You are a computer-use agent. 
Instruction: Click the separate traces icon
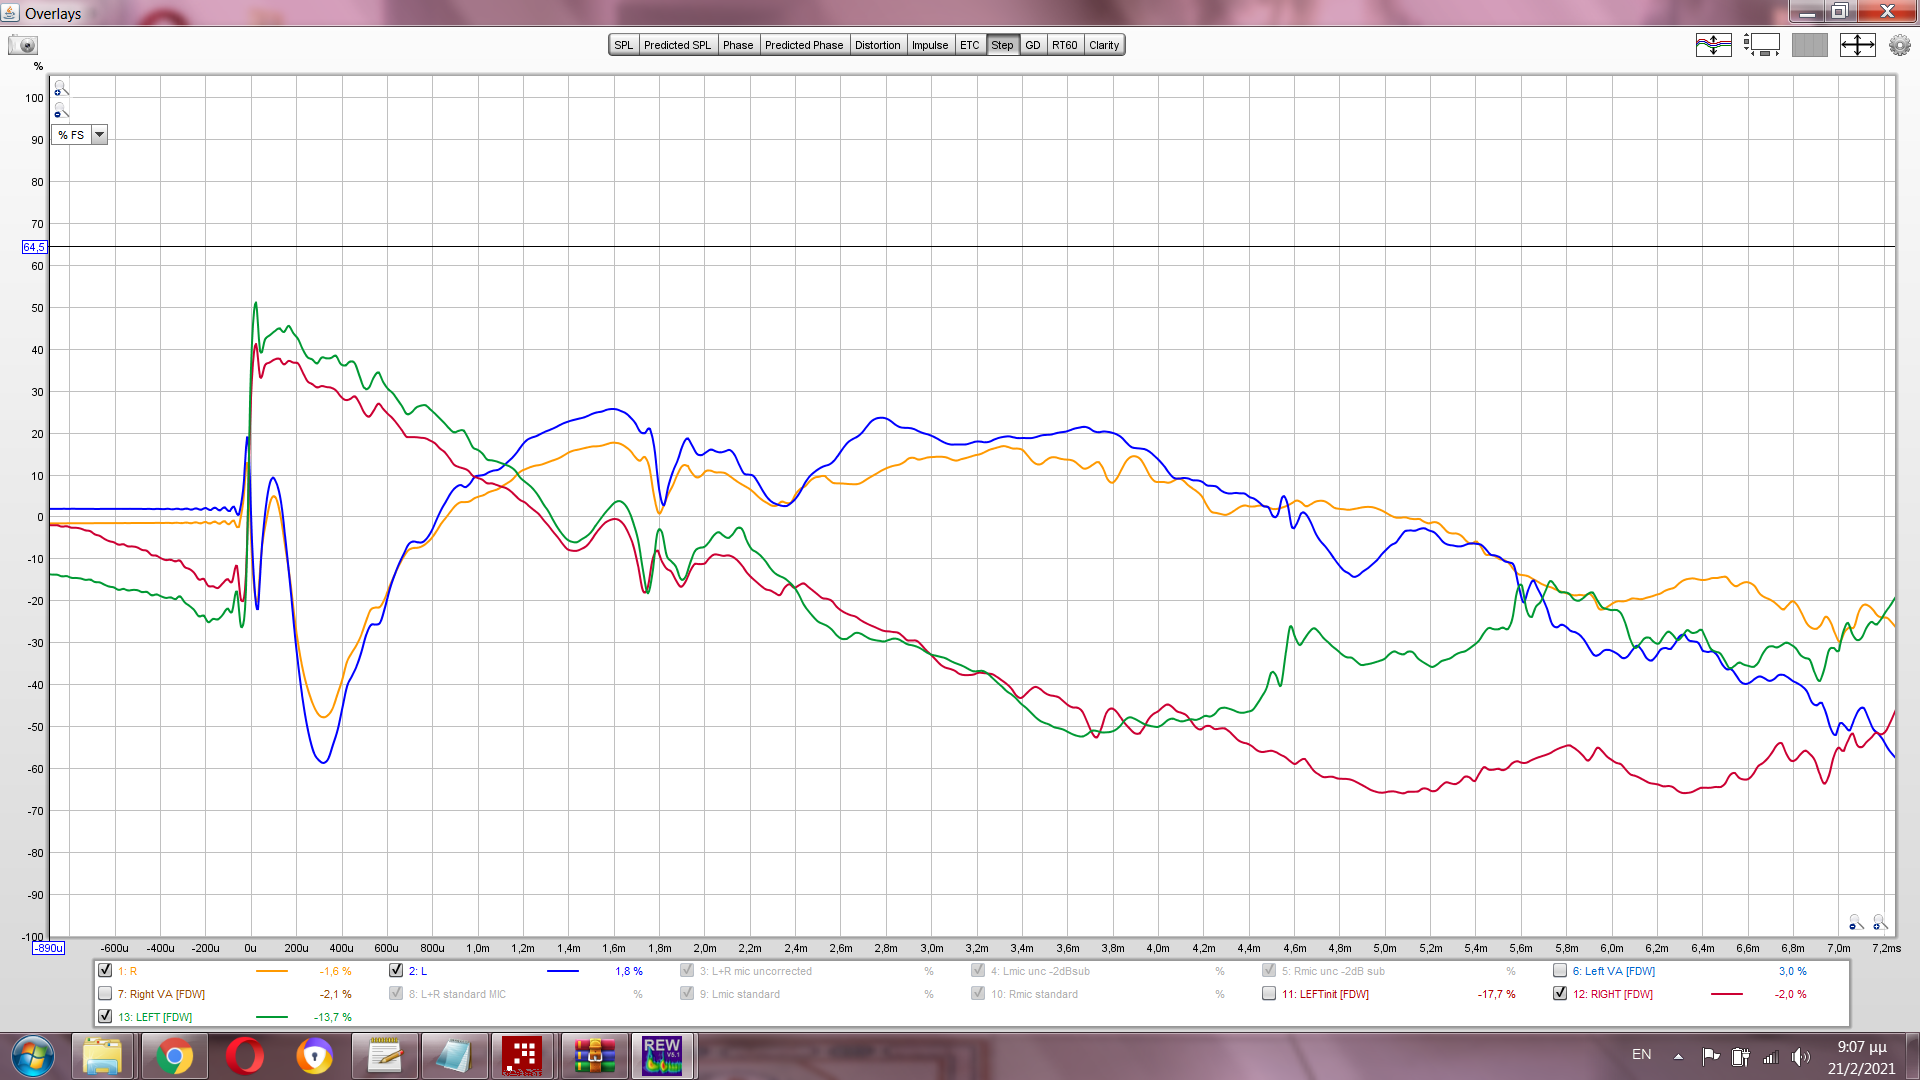click(x=1713, y=45)
